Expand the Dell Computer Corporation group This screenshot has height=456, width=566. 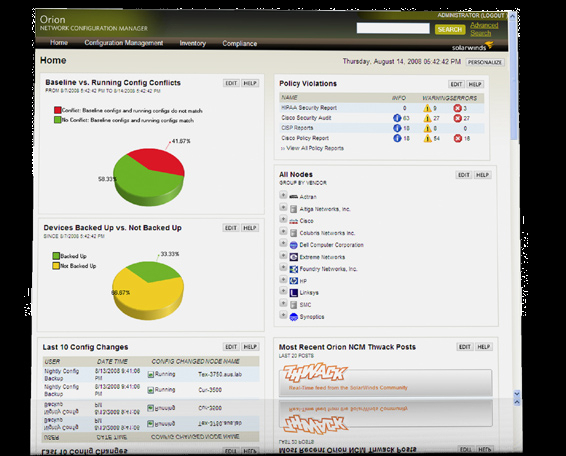coord(283,243)
